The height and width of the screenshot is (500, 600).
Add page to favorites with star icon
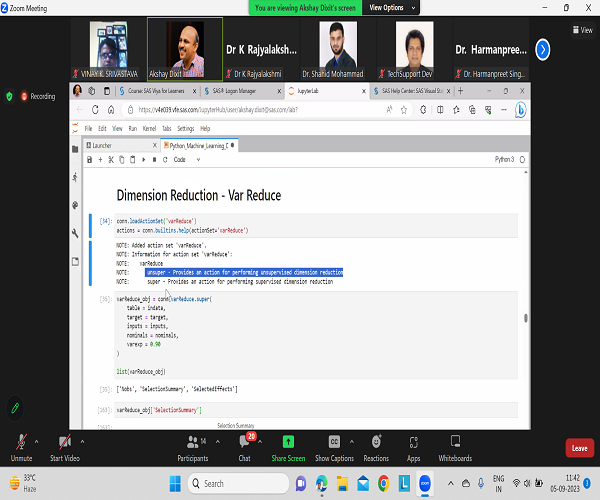tap(404, 110)
